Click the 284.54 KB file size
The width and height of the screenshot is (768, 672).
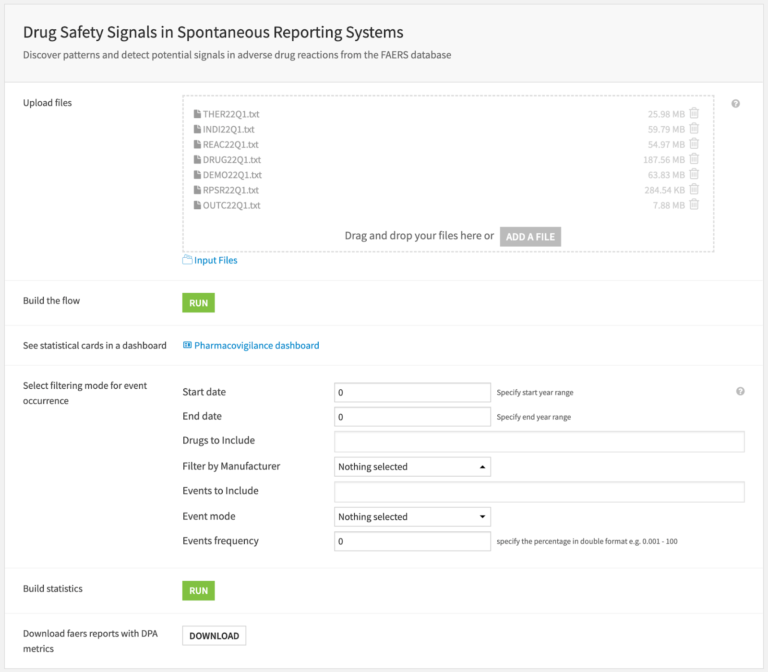pos(665,190)
